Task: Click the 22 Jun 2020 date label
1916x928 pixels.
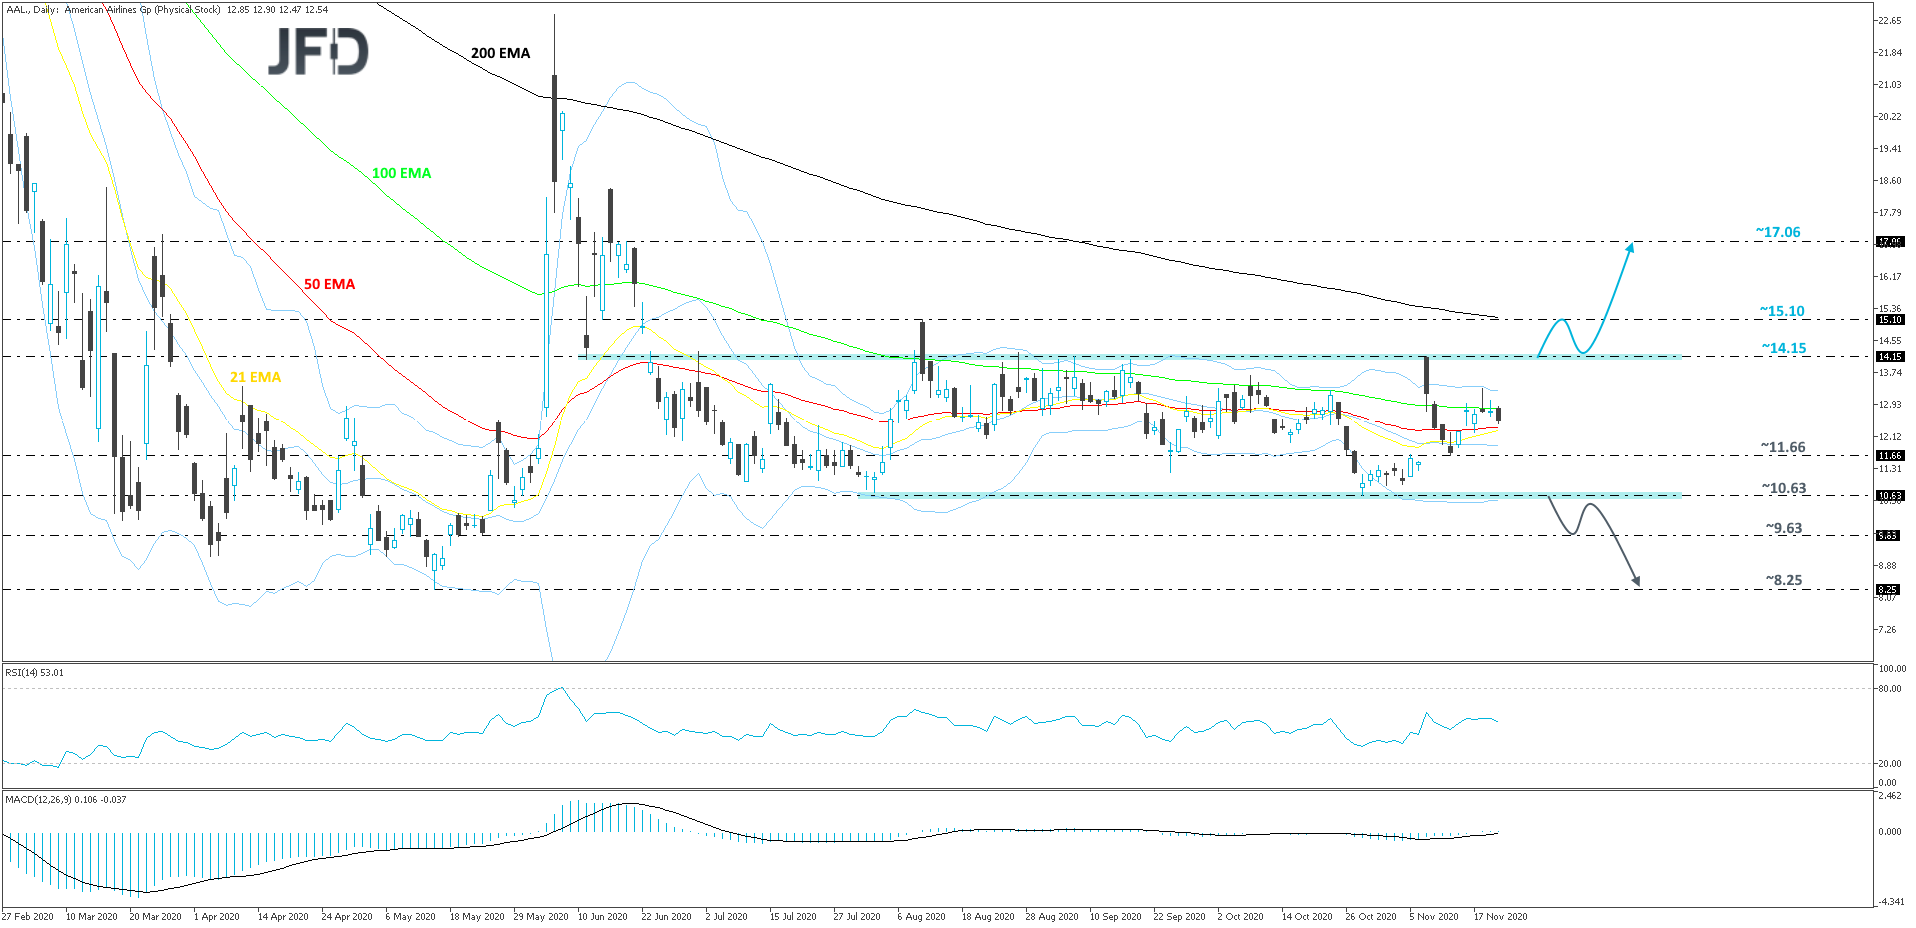Action: 667,916
